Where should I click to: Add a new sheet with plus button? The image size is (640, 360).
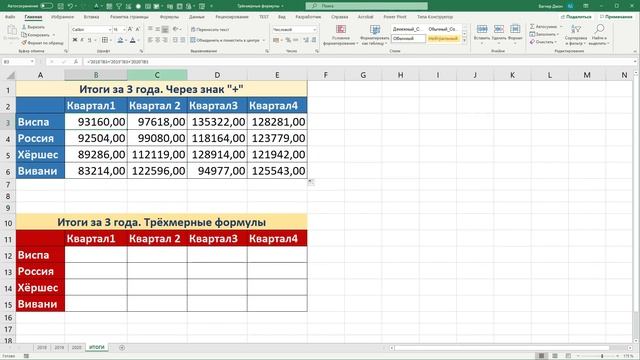pyautogui.click(x=122, y=347)
